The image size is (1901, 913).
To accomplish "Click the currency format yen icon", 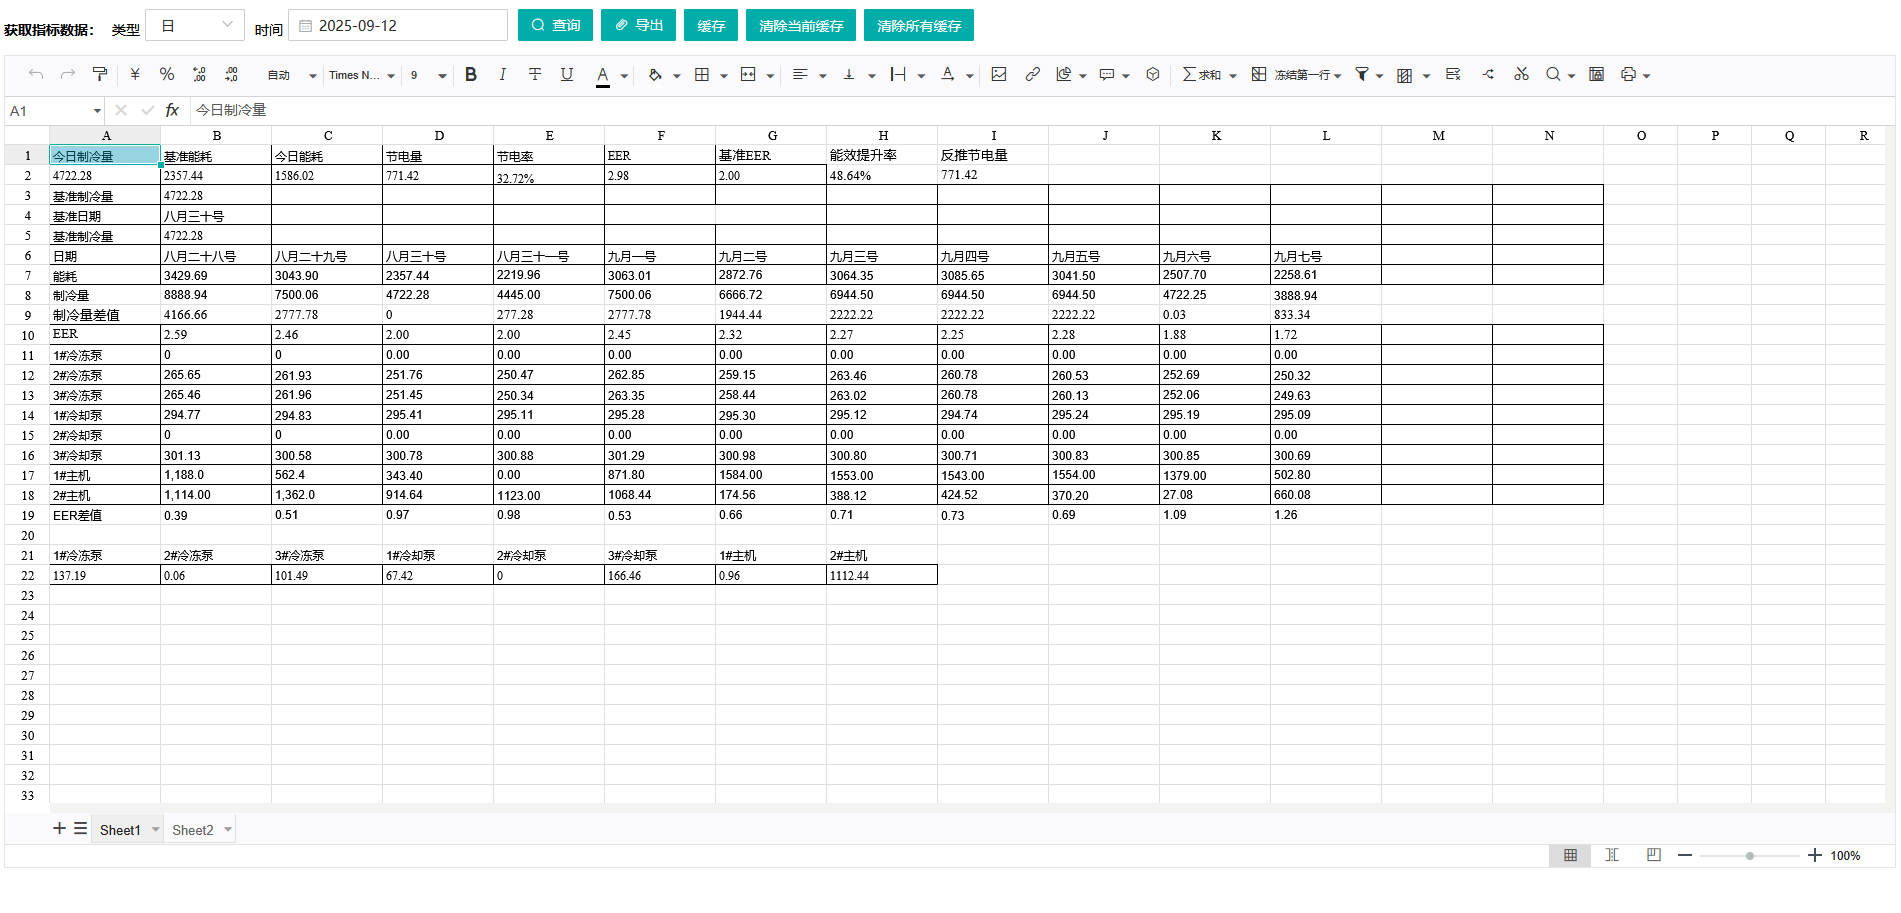I will (135, 74).
